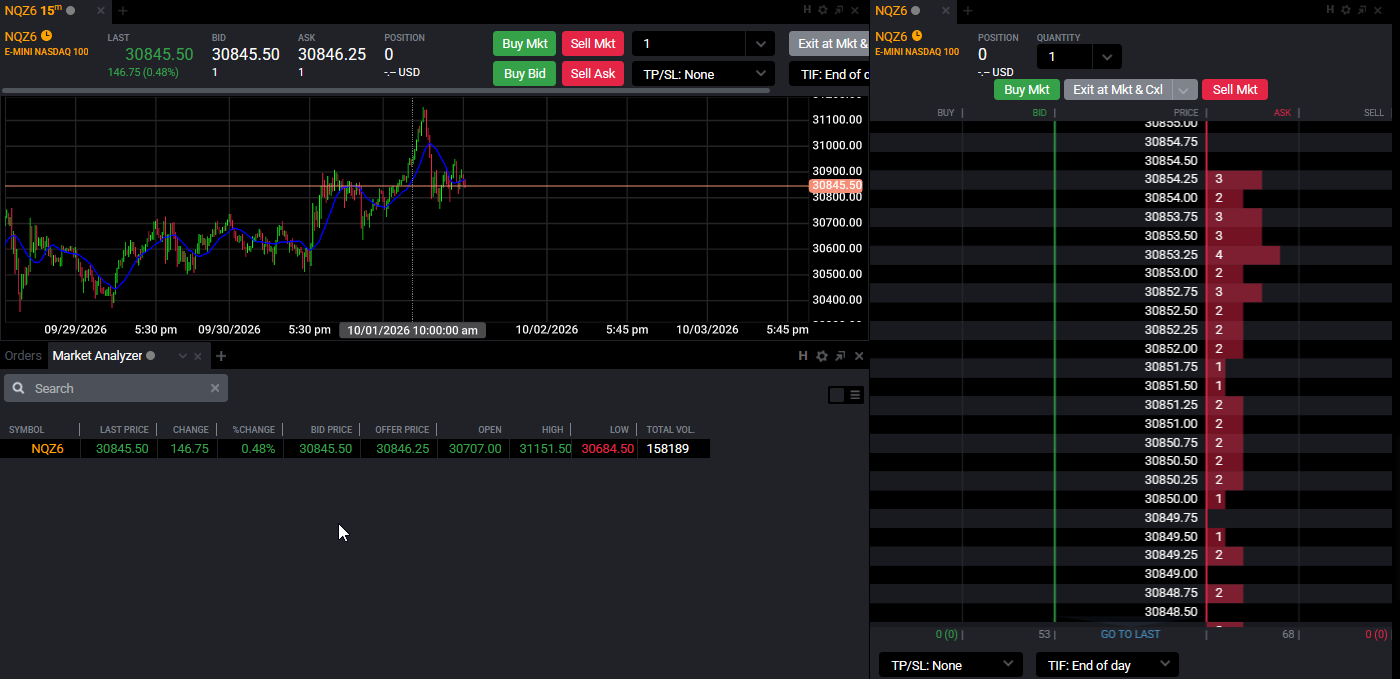Switch to the Orders tab
The image size is (1400, 679).
click(23, 356)
